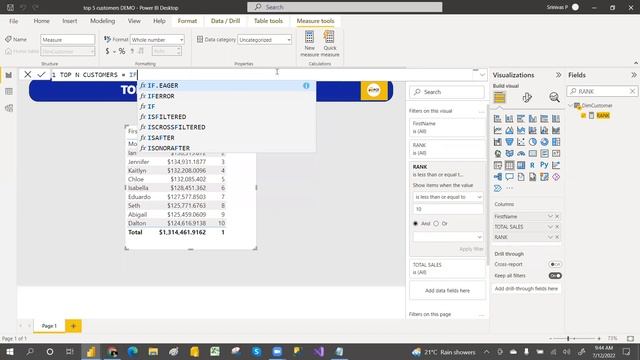Open 'is less than or equal to' dropdown
This screenshot has width=640, height=360.
pyautogui.click(x=448, y=197)
